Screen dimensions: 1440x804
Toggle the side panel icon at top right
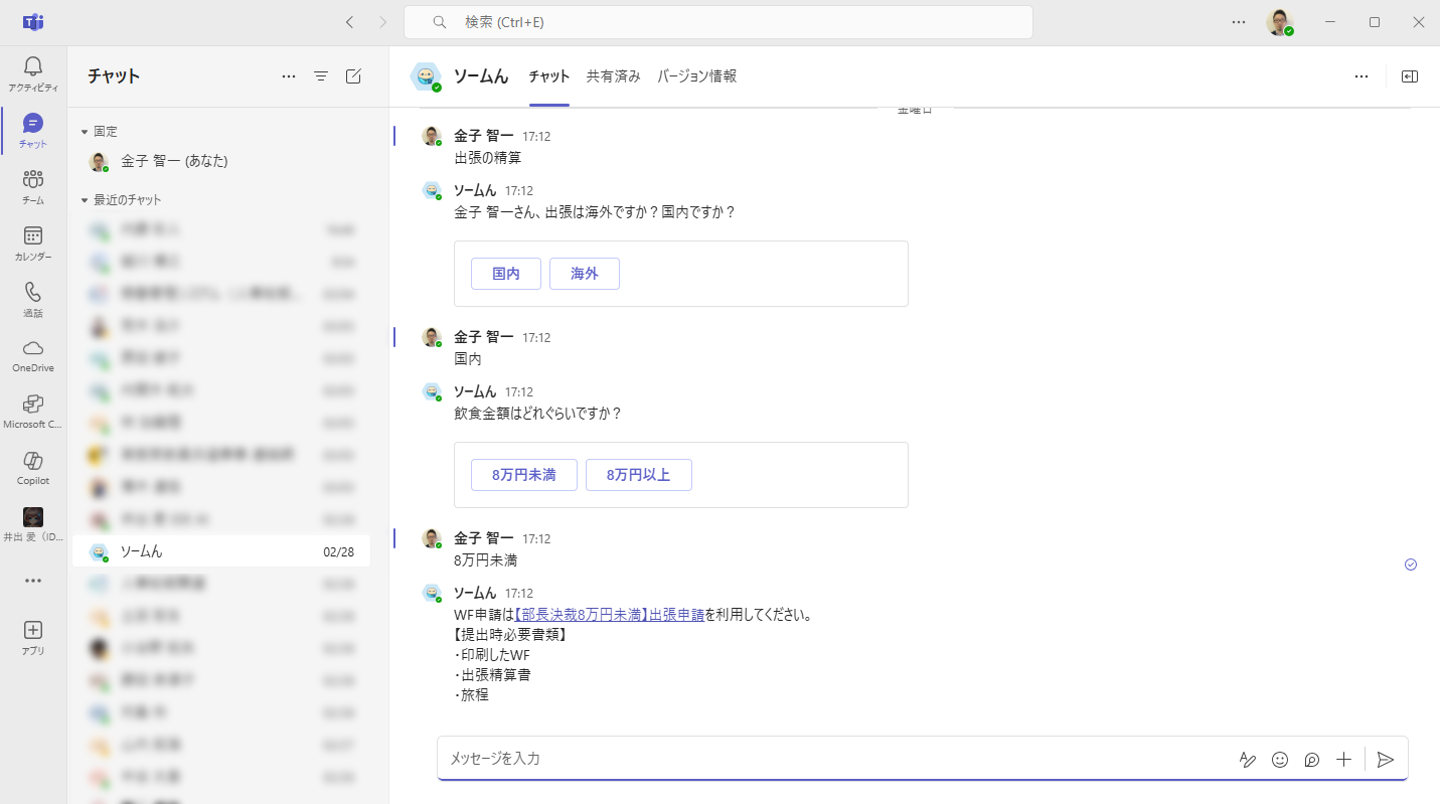point(1410,76)
